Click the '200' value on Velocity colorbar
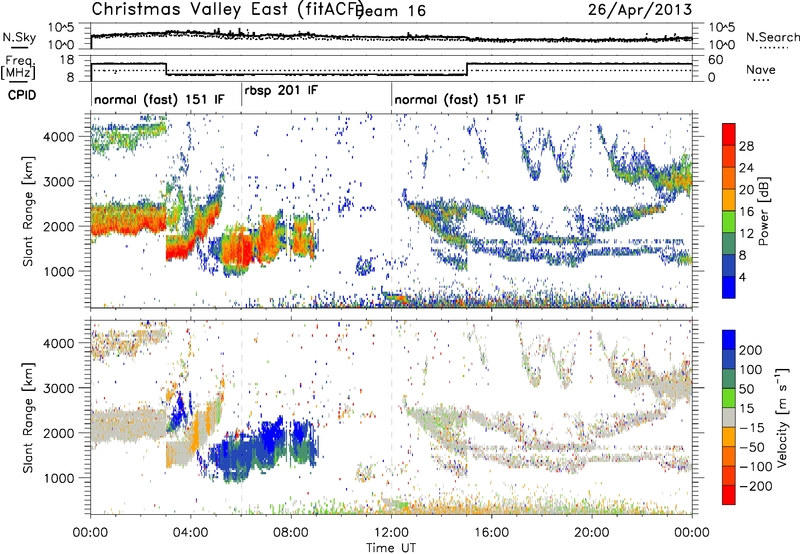 click(751, 350)
